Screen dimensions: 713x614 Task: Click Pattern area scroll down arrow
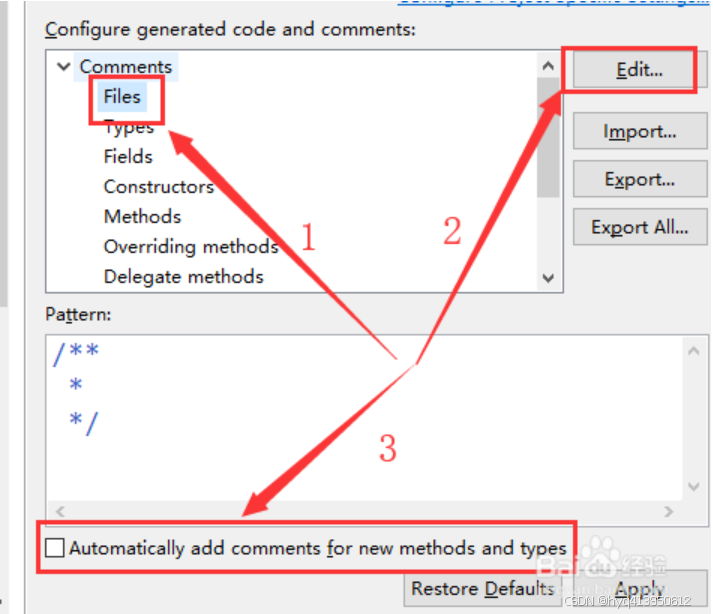[x=693, y=487]
